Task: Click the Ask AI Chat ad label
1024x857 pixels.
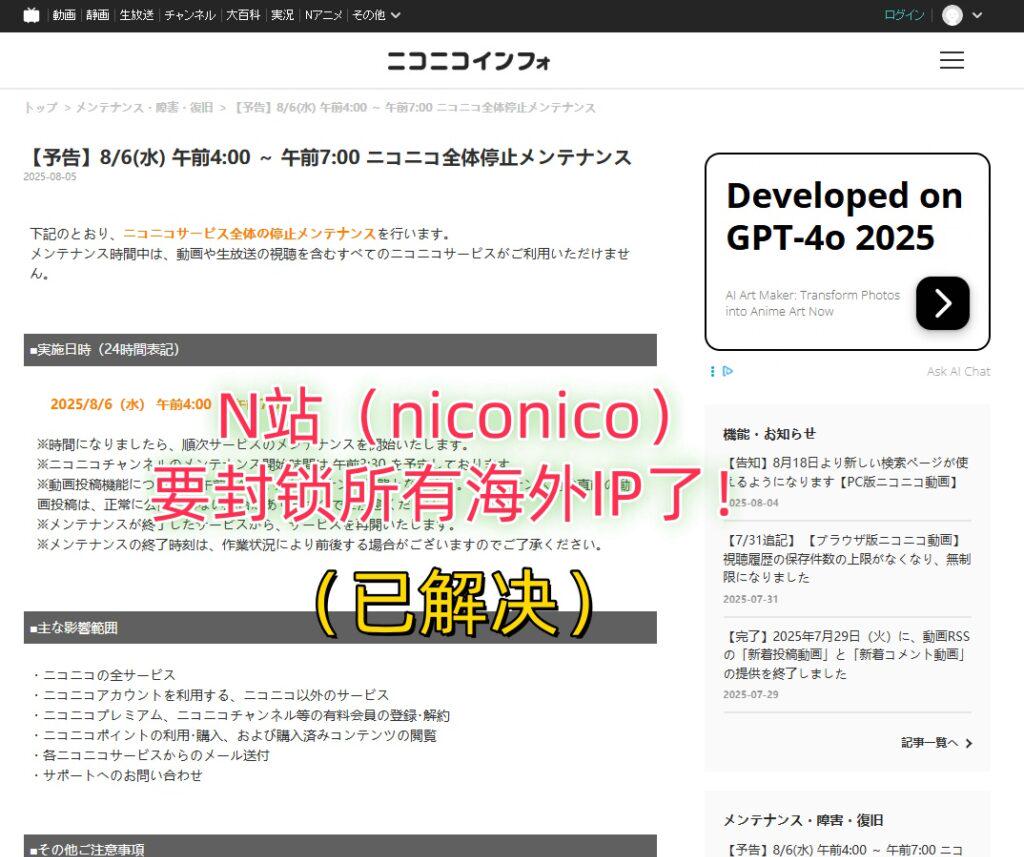Action: point(958,371)
